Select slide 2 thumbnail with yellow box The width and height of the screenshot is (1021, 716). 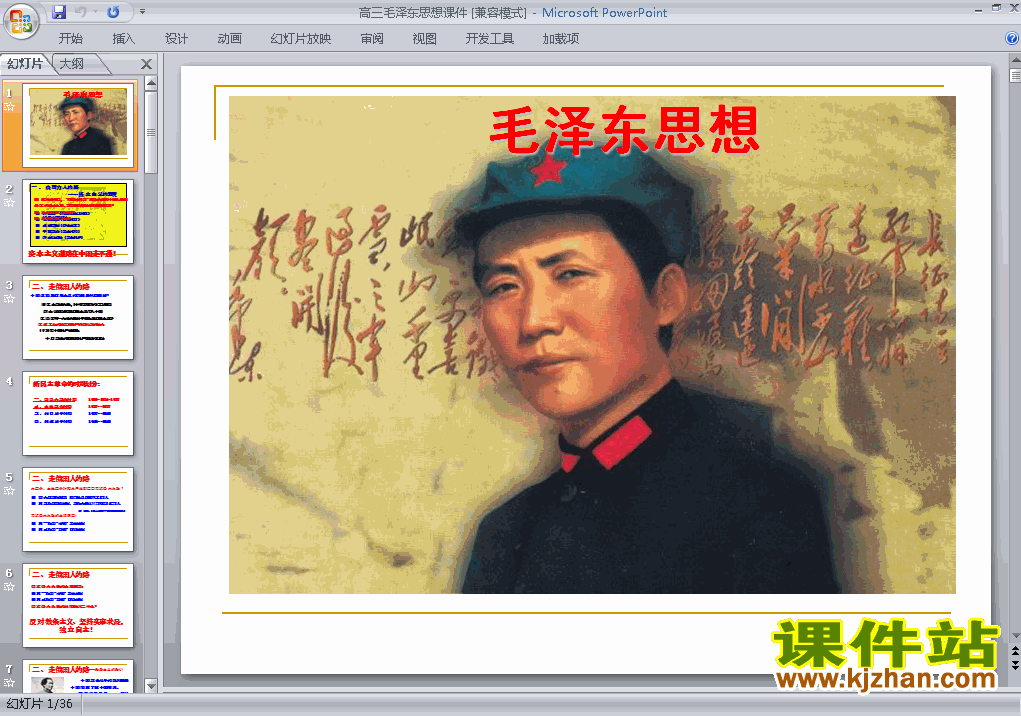[x=78, y=221]
